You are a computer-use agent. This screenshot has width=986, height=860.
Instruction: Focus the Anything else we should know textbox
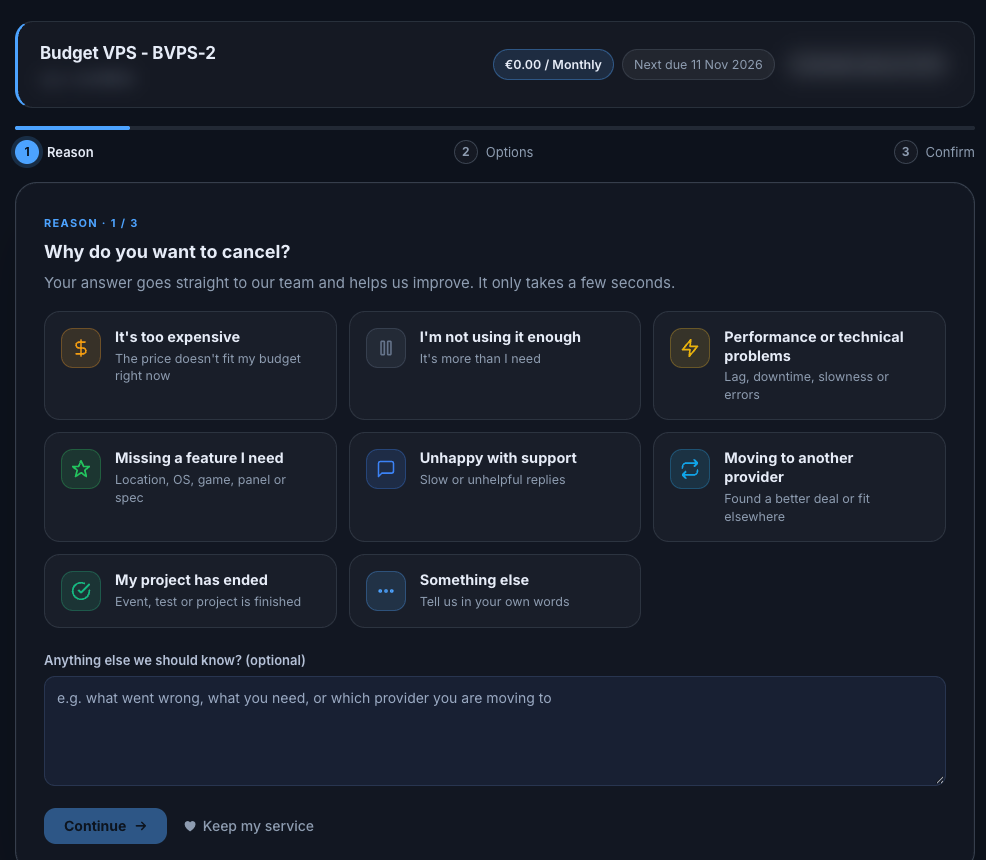tap(494, 731)
